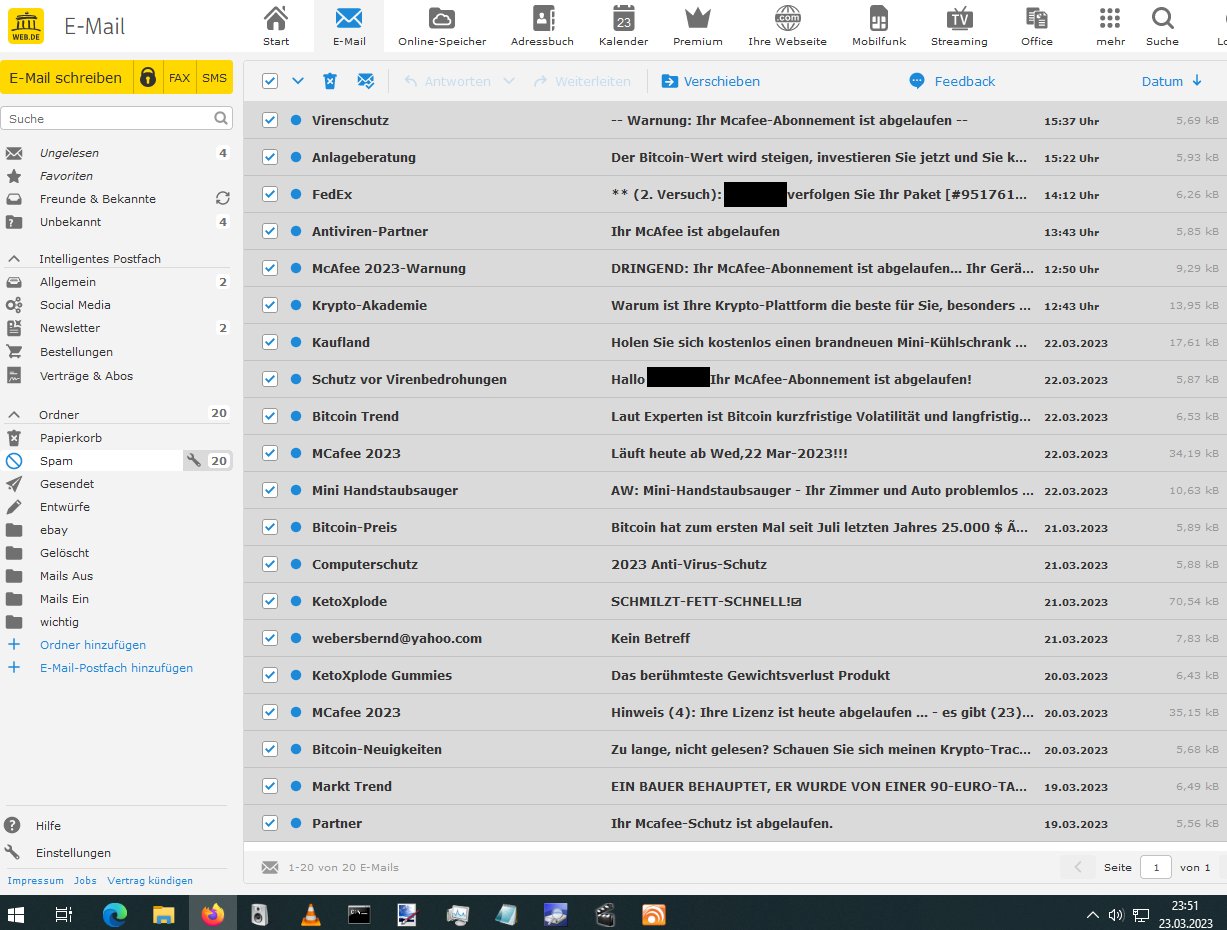Viewport: 1227px width, 930px height.
Task: Open the mehr apps grid
Action: 1110,18
